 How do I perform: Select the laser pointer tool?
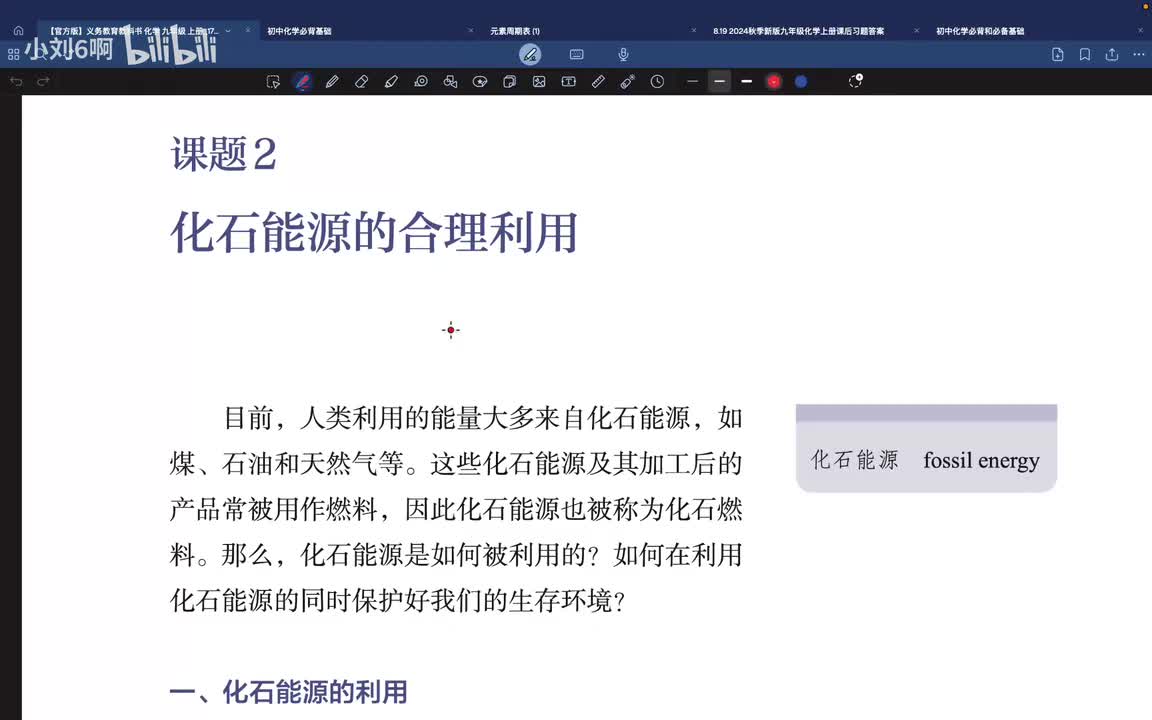(627, 82)
